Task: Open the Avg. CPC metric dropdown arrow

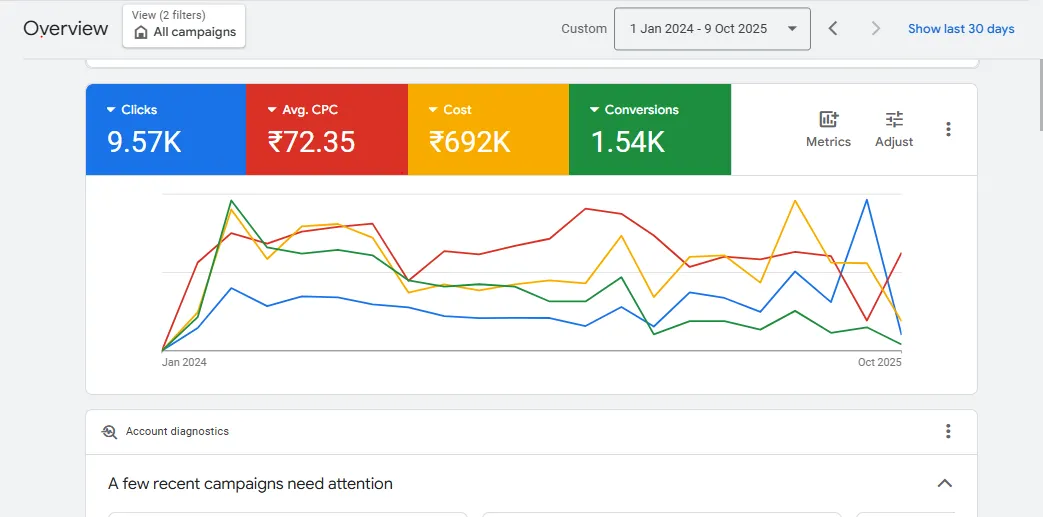Action: point(272,110)
